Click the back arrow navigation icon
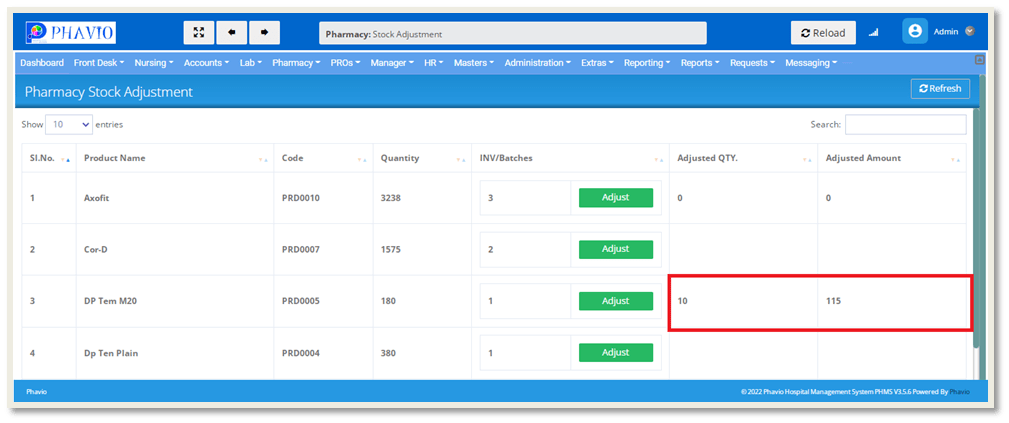The width and height of the screenshot is (1009, 423). coord(232,33)
